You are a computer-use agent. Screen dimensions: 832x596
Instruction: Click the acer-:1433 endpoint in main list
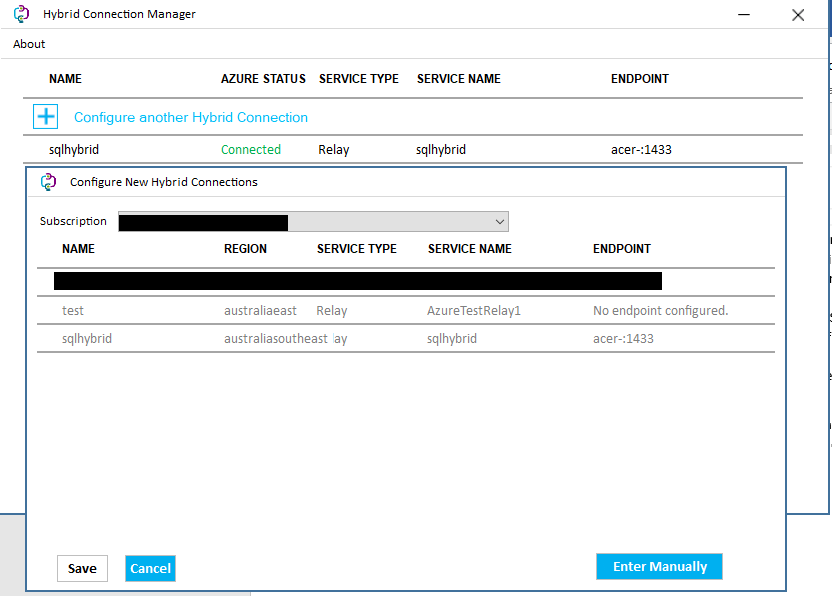641,150
